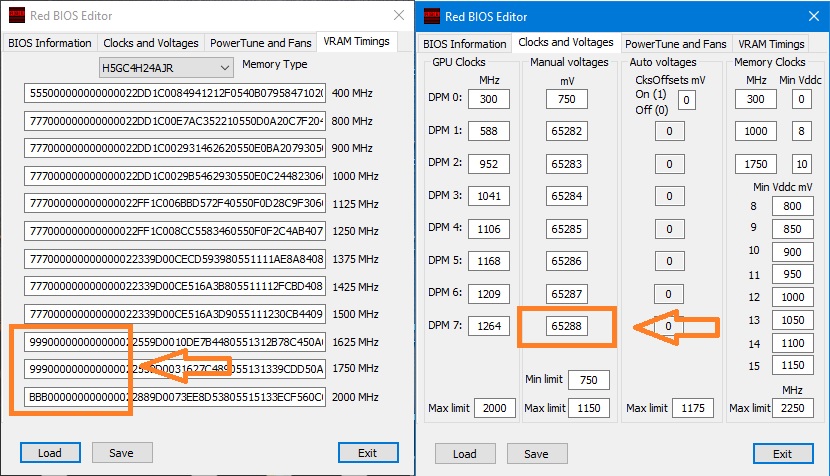Click DPM 1 GPU clock field 588
The image size is (830, 476).
pyautogui.click(x=489, y=131)
